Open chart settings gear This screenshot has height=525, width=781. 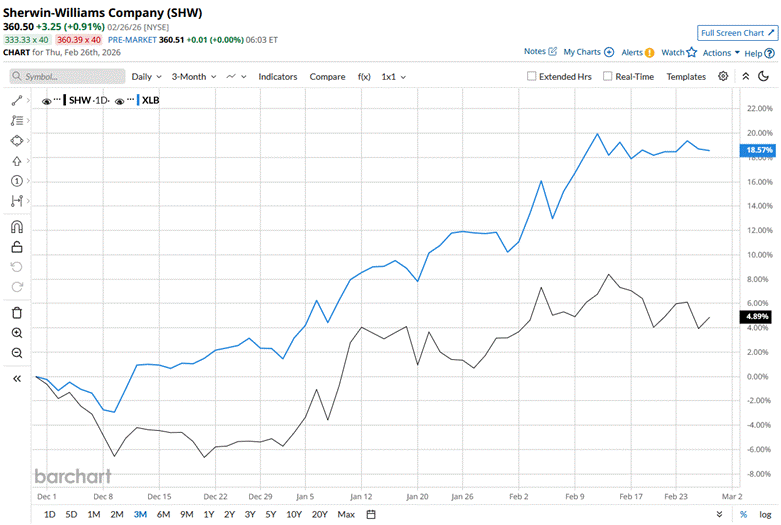pyautogui.click(x=723, y=76)
